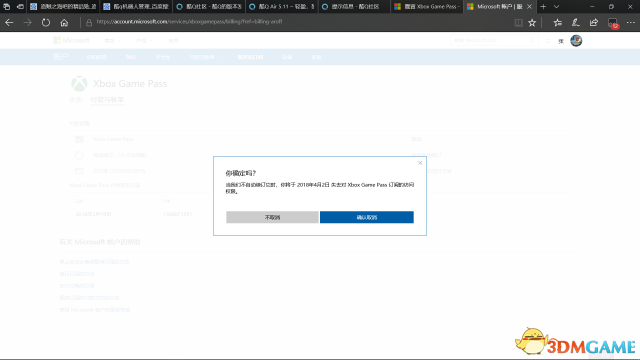
Task: Toggle reading view in address bar
Action: pos(518,23)
